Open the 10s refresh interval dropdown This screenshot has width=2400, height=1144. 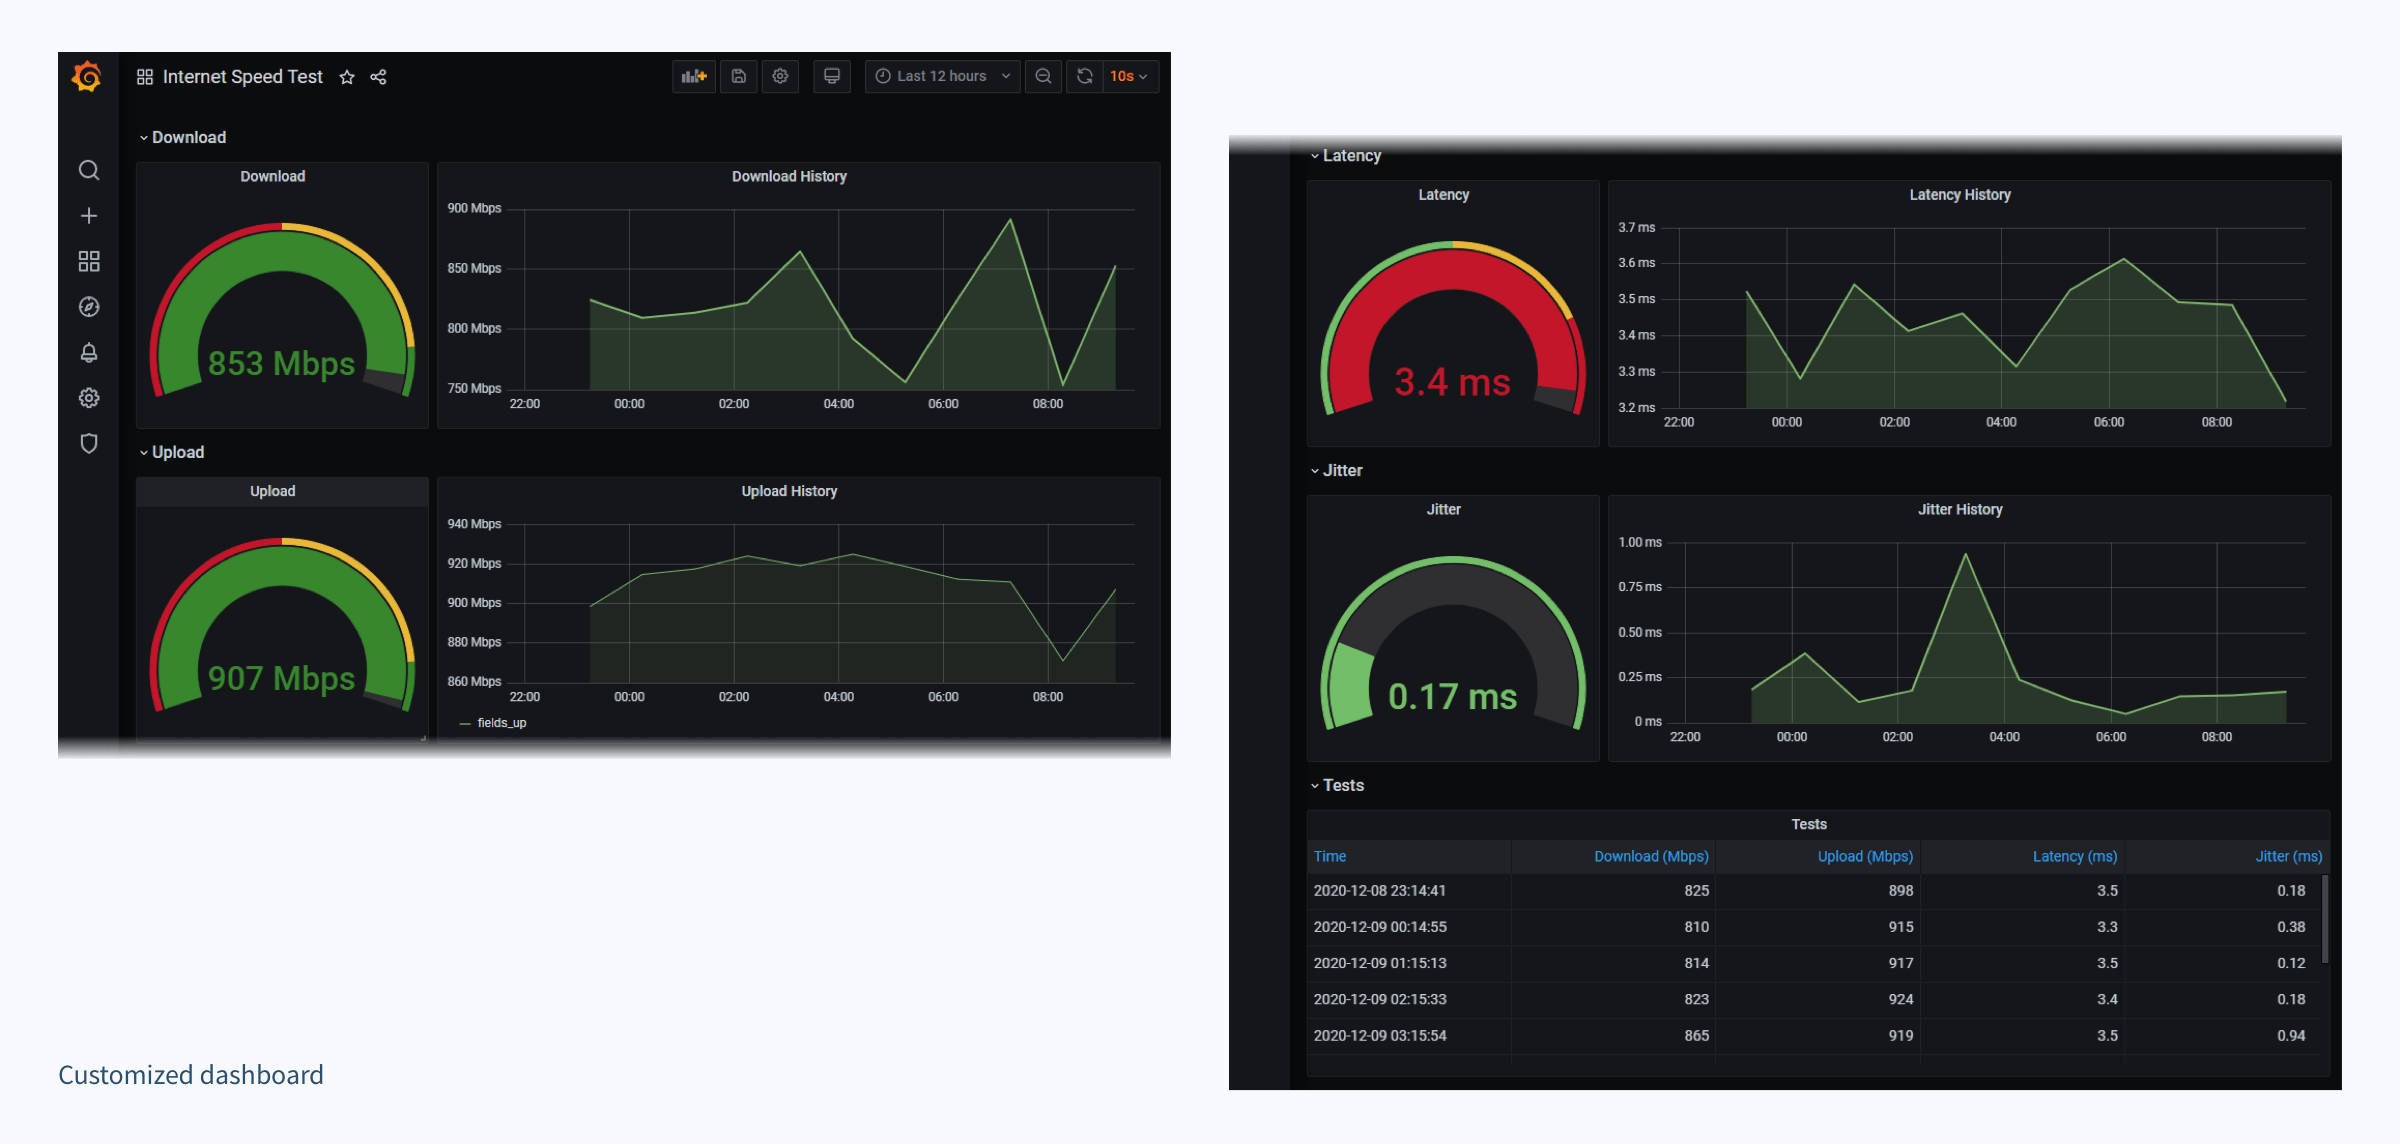pos(1130,76)
